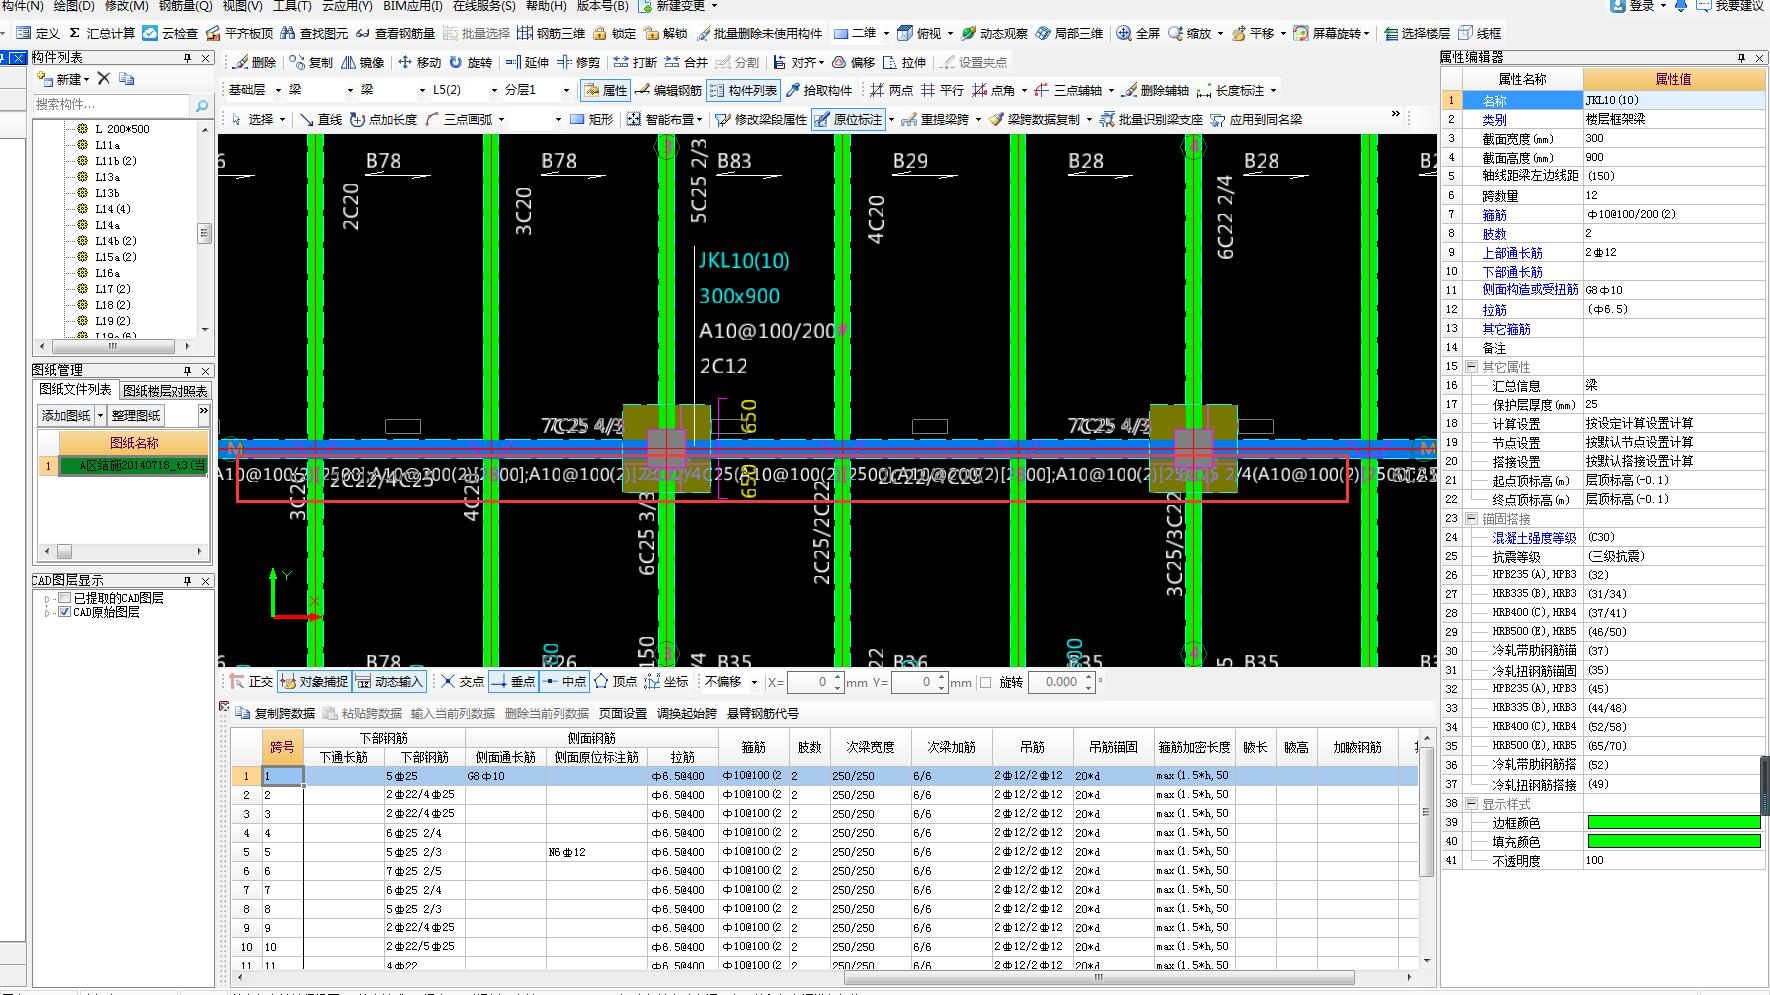Select the 镜像 mirror tool
This screenshot has height=995, width=1770.
[361, 62]
